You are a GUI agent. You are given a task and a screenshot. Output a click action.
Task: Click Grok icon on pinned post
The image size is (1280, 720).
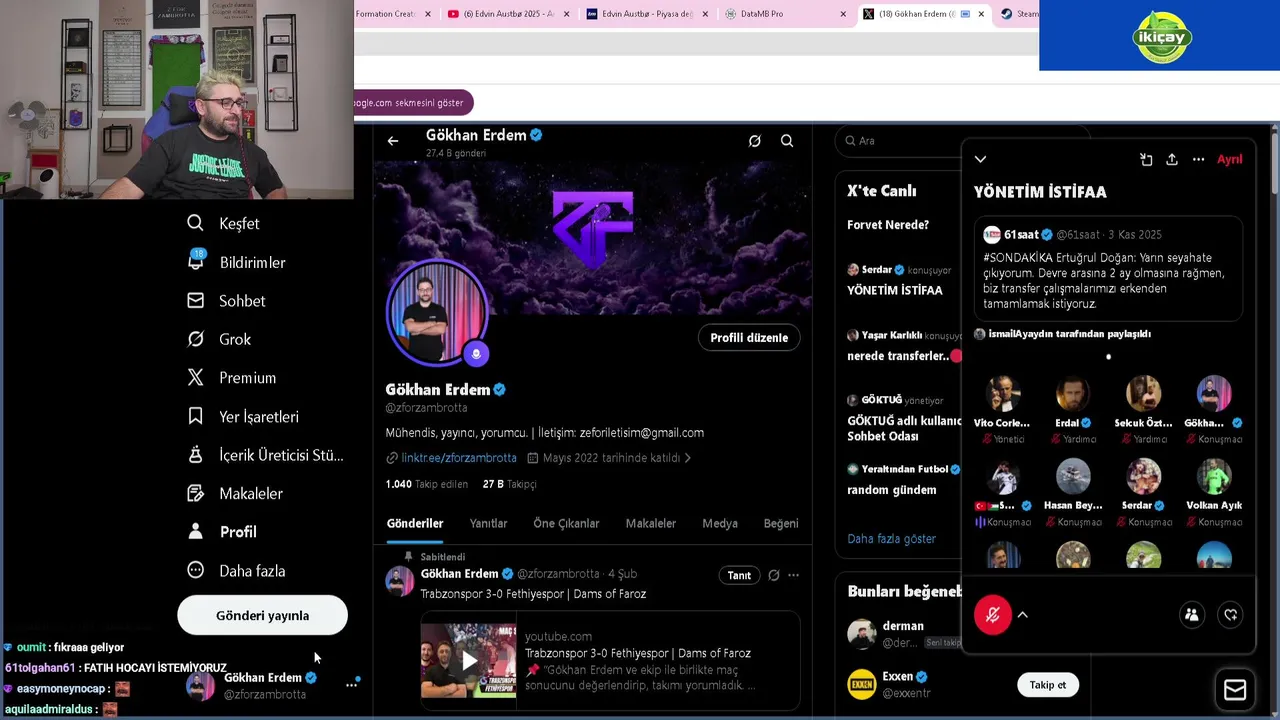pos(773,575)
